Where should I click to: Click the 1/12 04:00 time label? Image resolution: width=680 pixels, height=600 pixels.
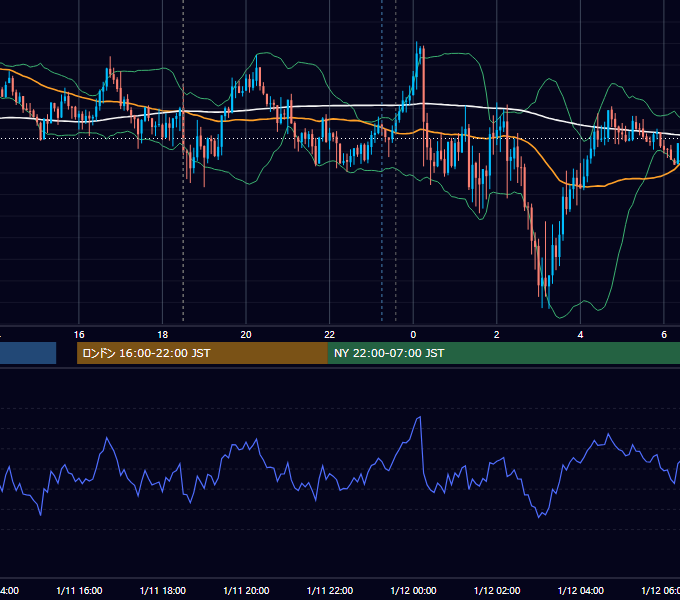581,590
